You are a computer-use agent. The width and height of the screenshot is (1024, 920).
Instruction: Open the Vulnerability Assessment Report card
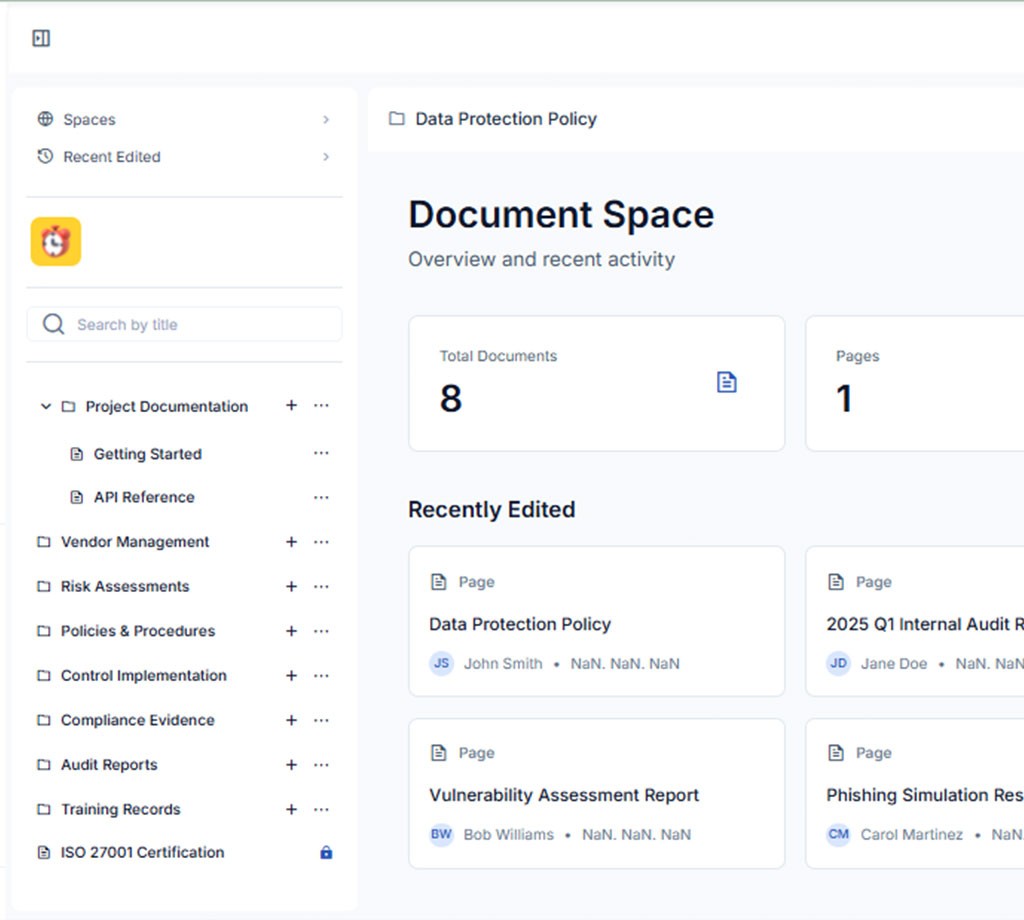pos(597,794)
